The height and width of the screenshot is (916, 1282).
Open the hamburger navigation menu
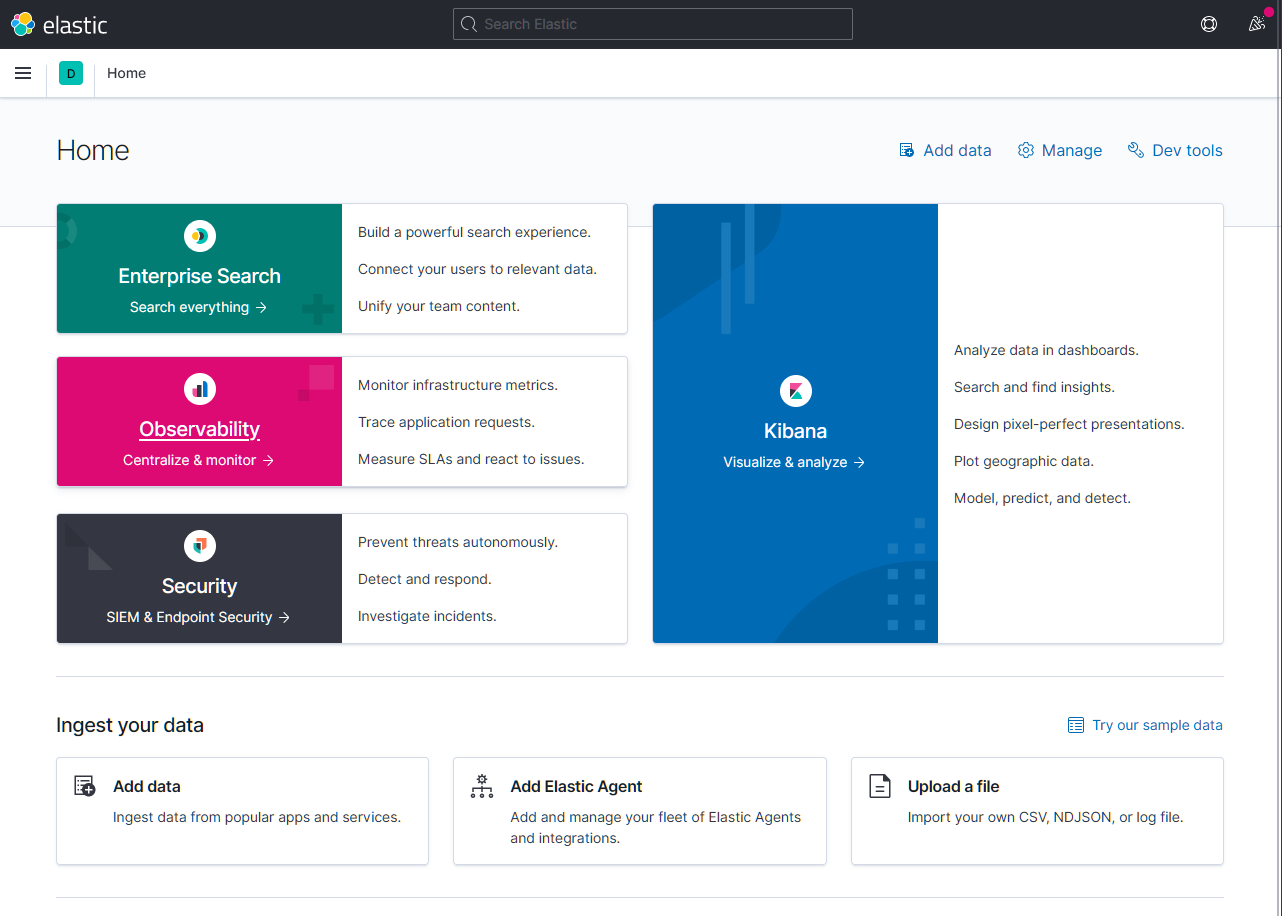click(23, 72)
